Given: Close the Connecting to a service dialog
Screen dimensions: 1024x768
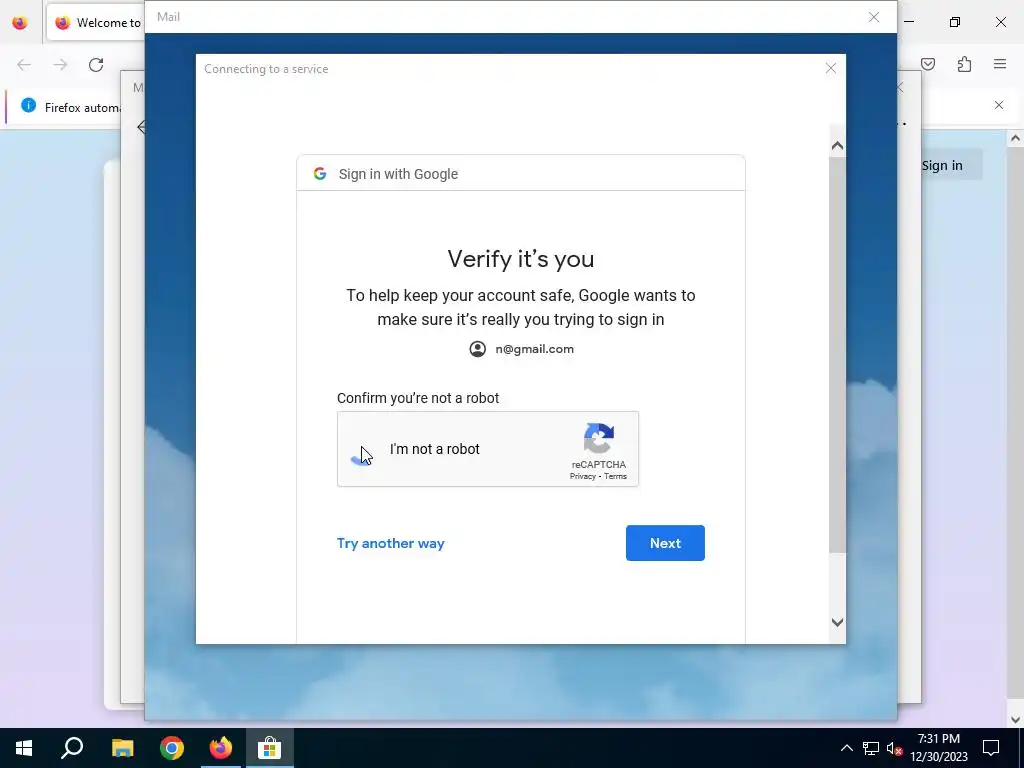Looking at the screenshot, I should pyautogui.click(x=831, y=69).
